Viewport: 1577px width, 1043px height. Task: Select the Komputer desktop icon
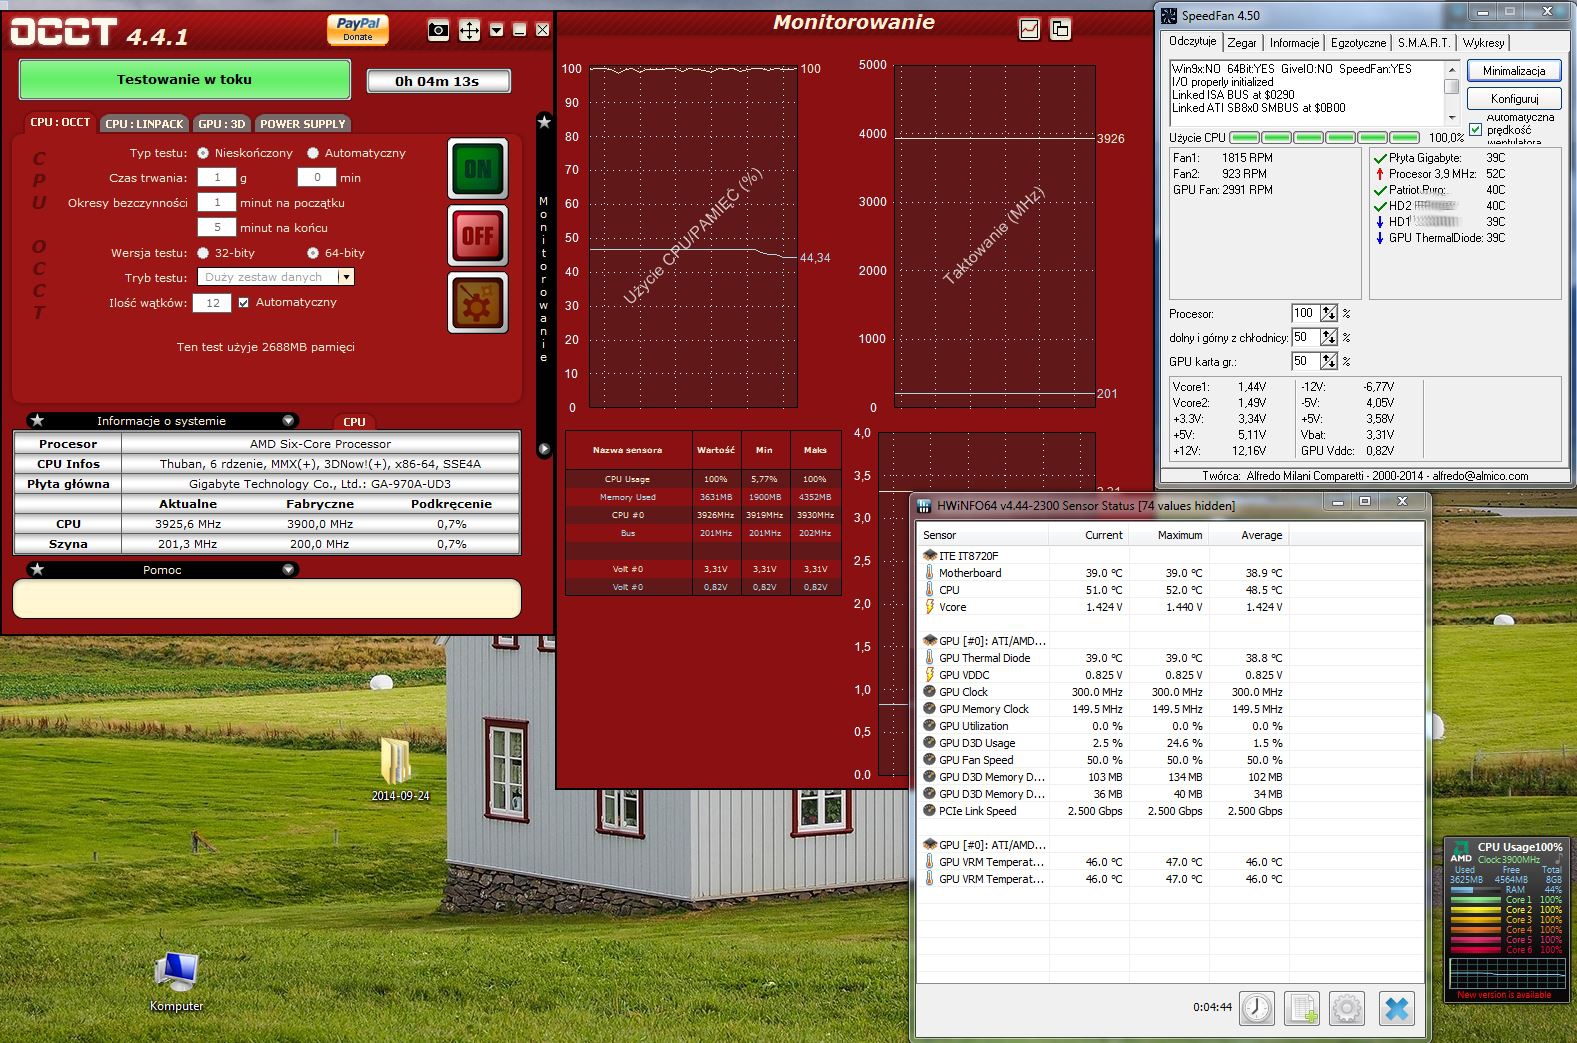pyautogui.click(x=177, y=981)
